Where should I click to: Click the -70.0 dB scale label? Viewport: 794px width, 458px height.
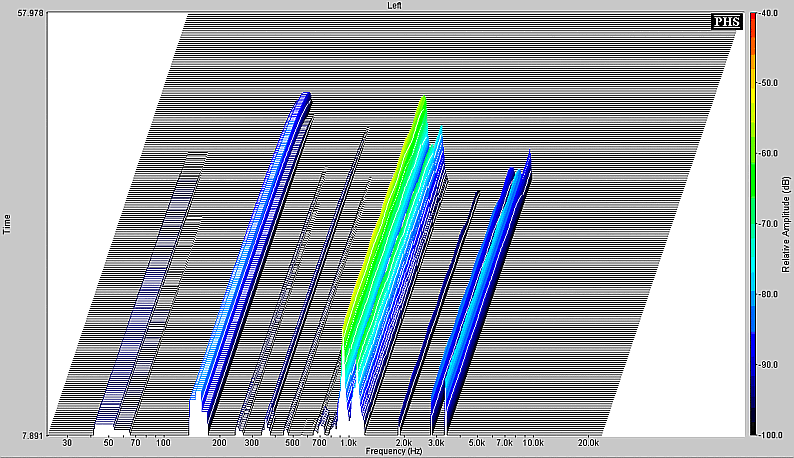coord(770,224)
